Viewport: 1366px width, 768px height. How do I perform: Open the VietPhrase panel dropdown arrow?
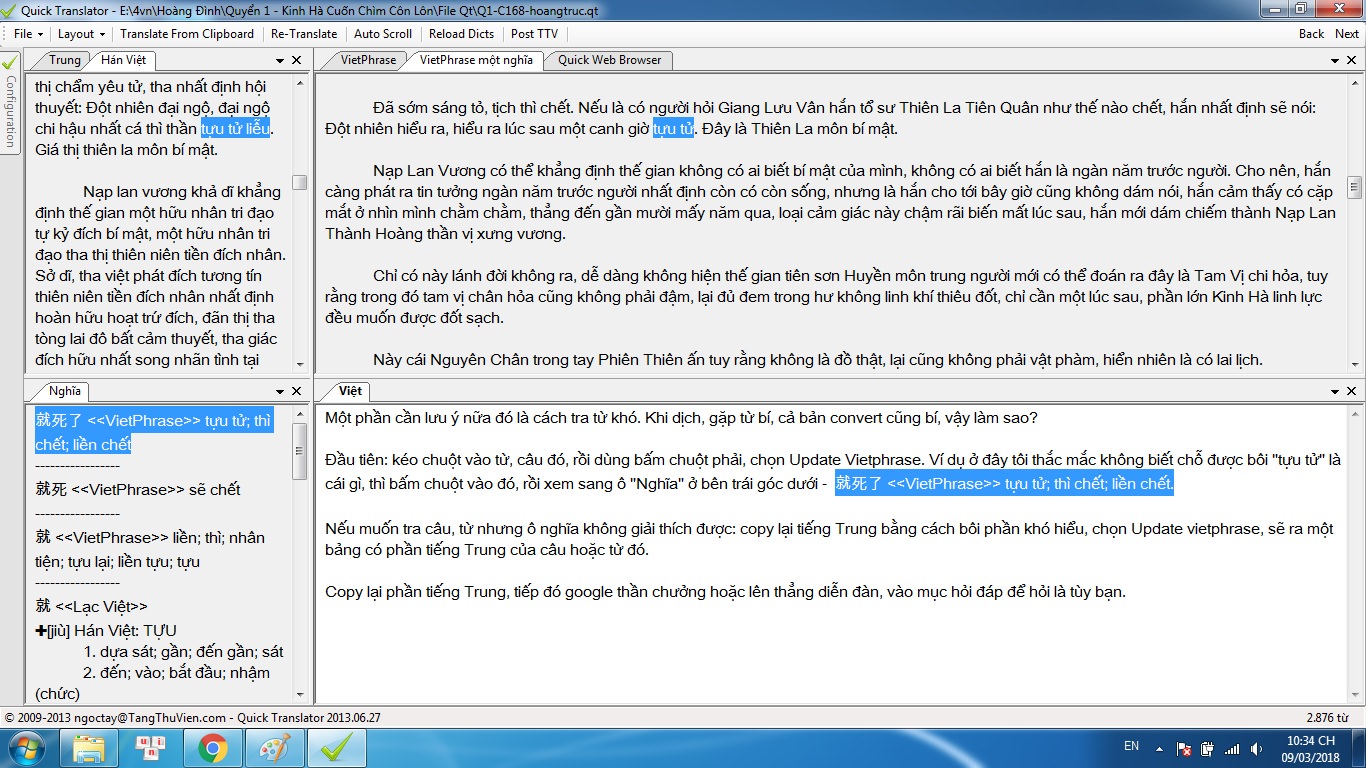coord(1336,61)
